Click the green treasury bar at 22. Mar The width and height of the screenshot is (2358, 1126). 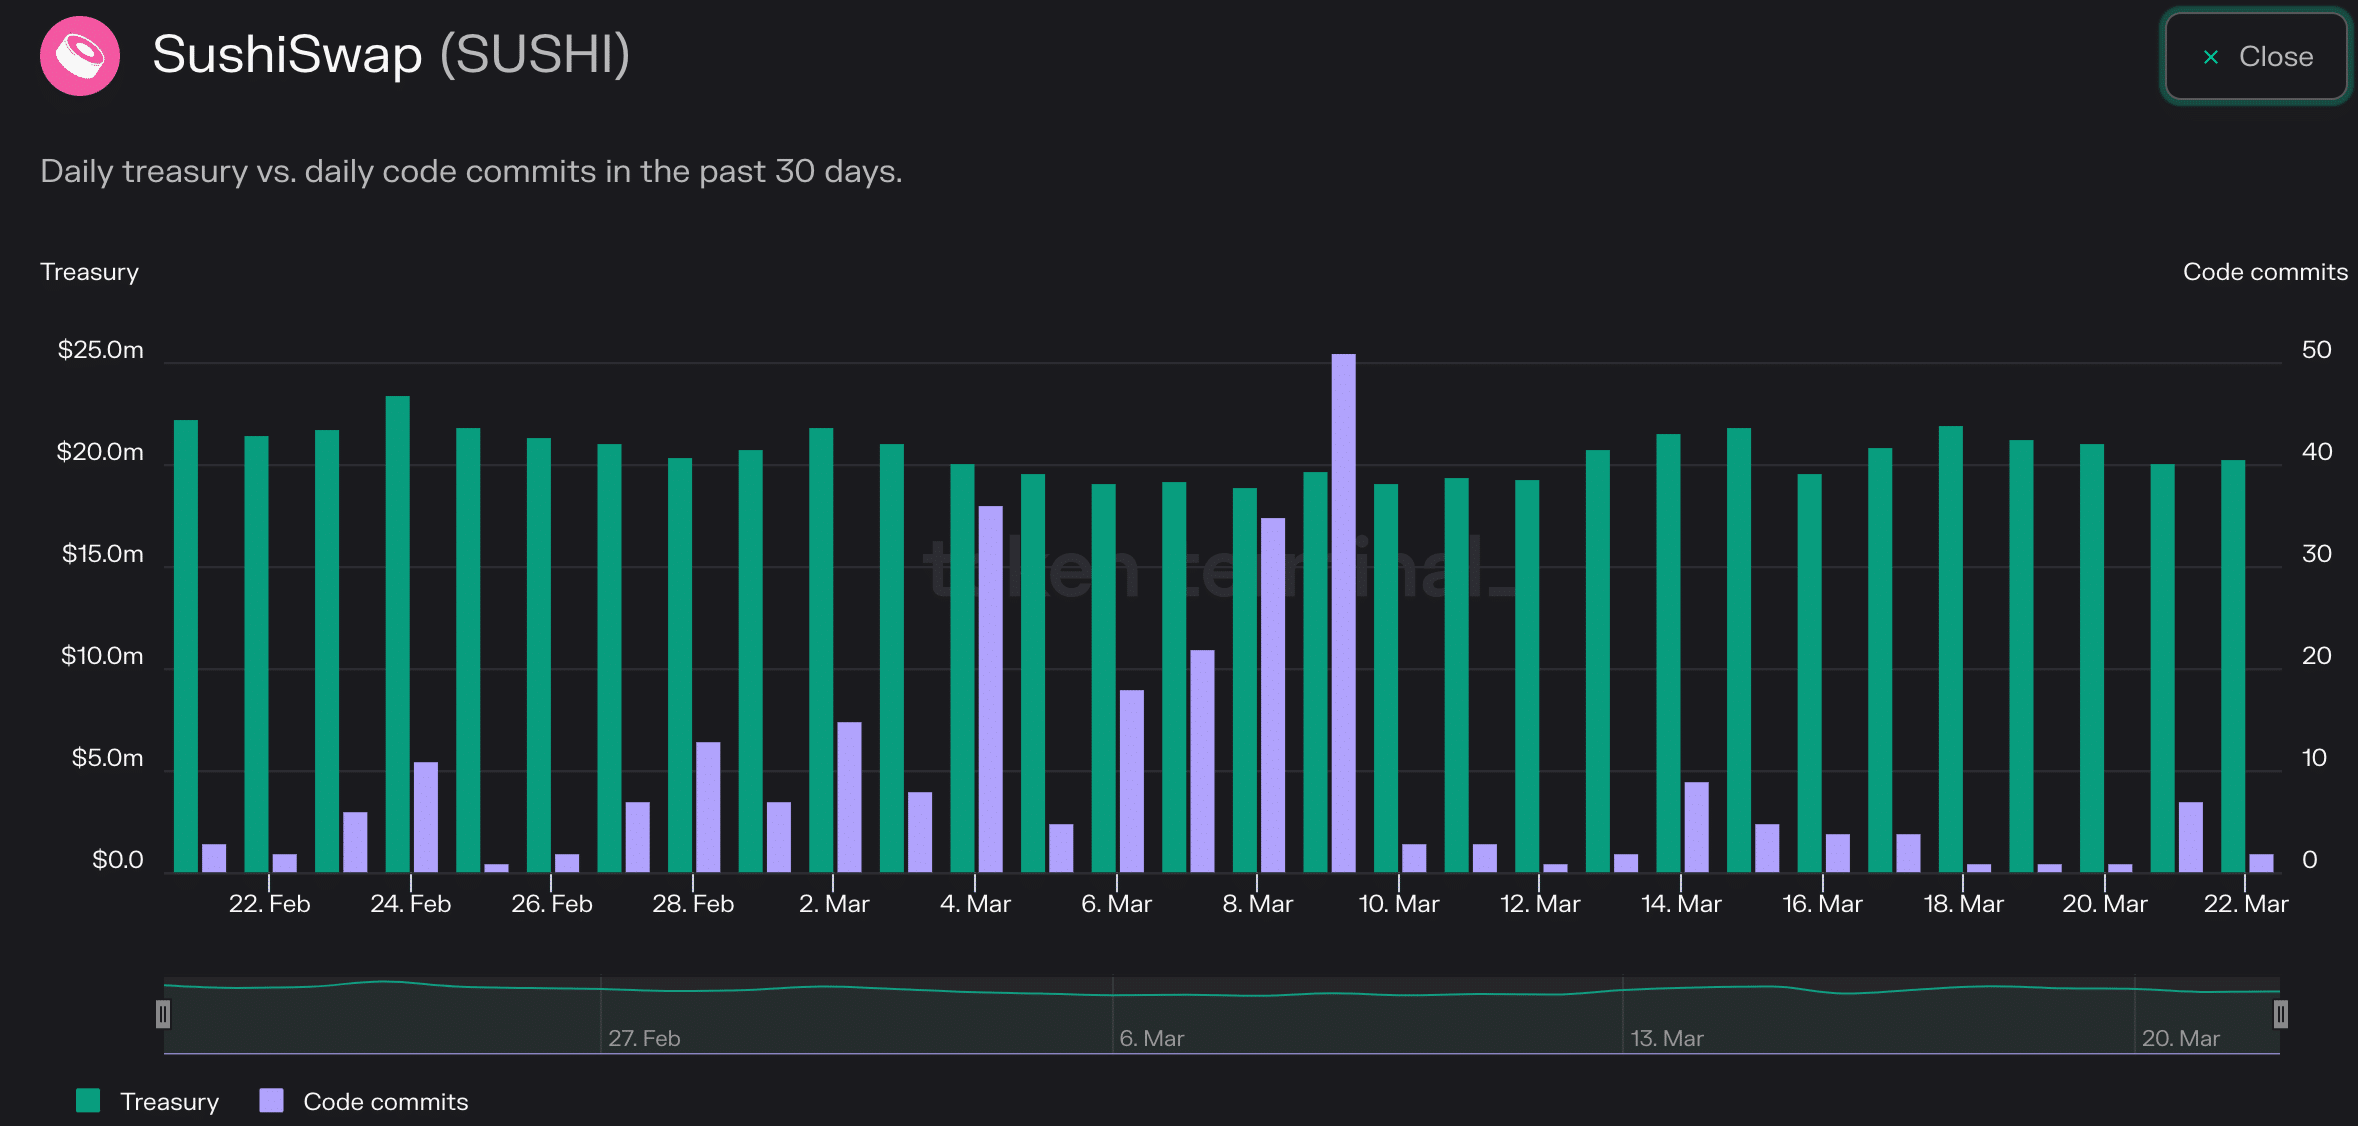(2232, 665)
